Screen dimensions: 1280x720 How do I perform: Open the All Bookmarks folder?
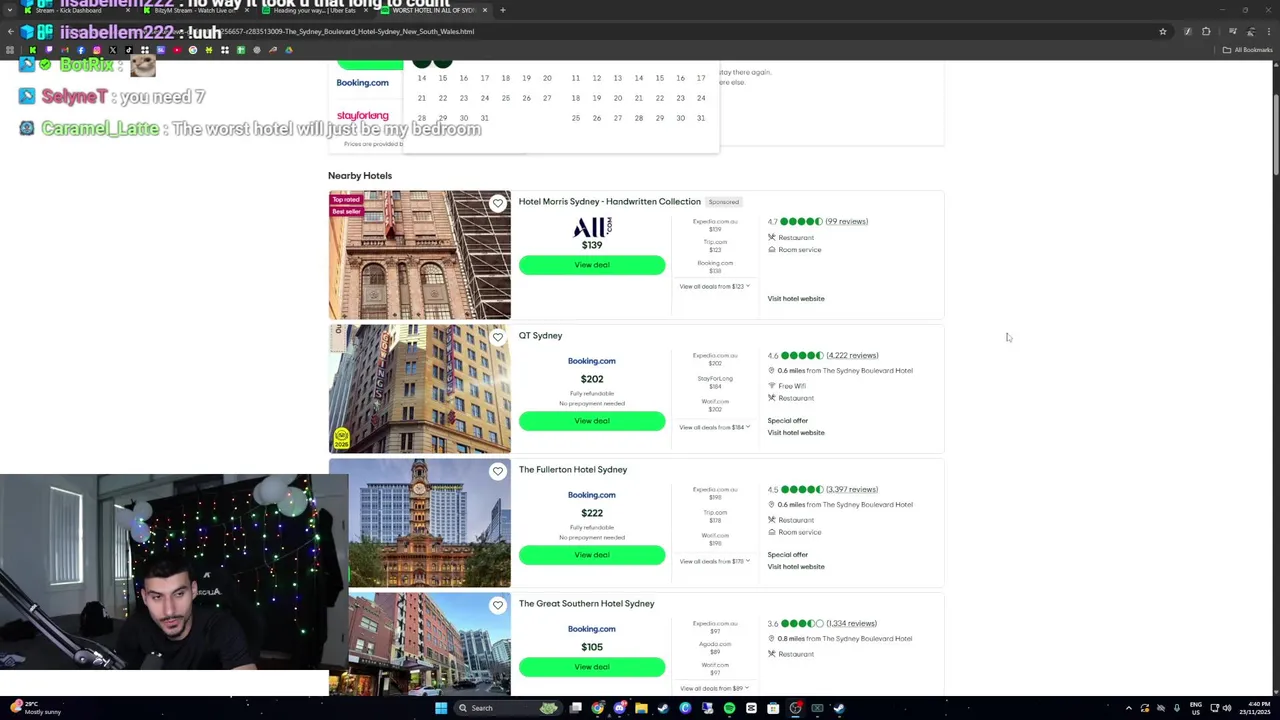(1249, 50)
